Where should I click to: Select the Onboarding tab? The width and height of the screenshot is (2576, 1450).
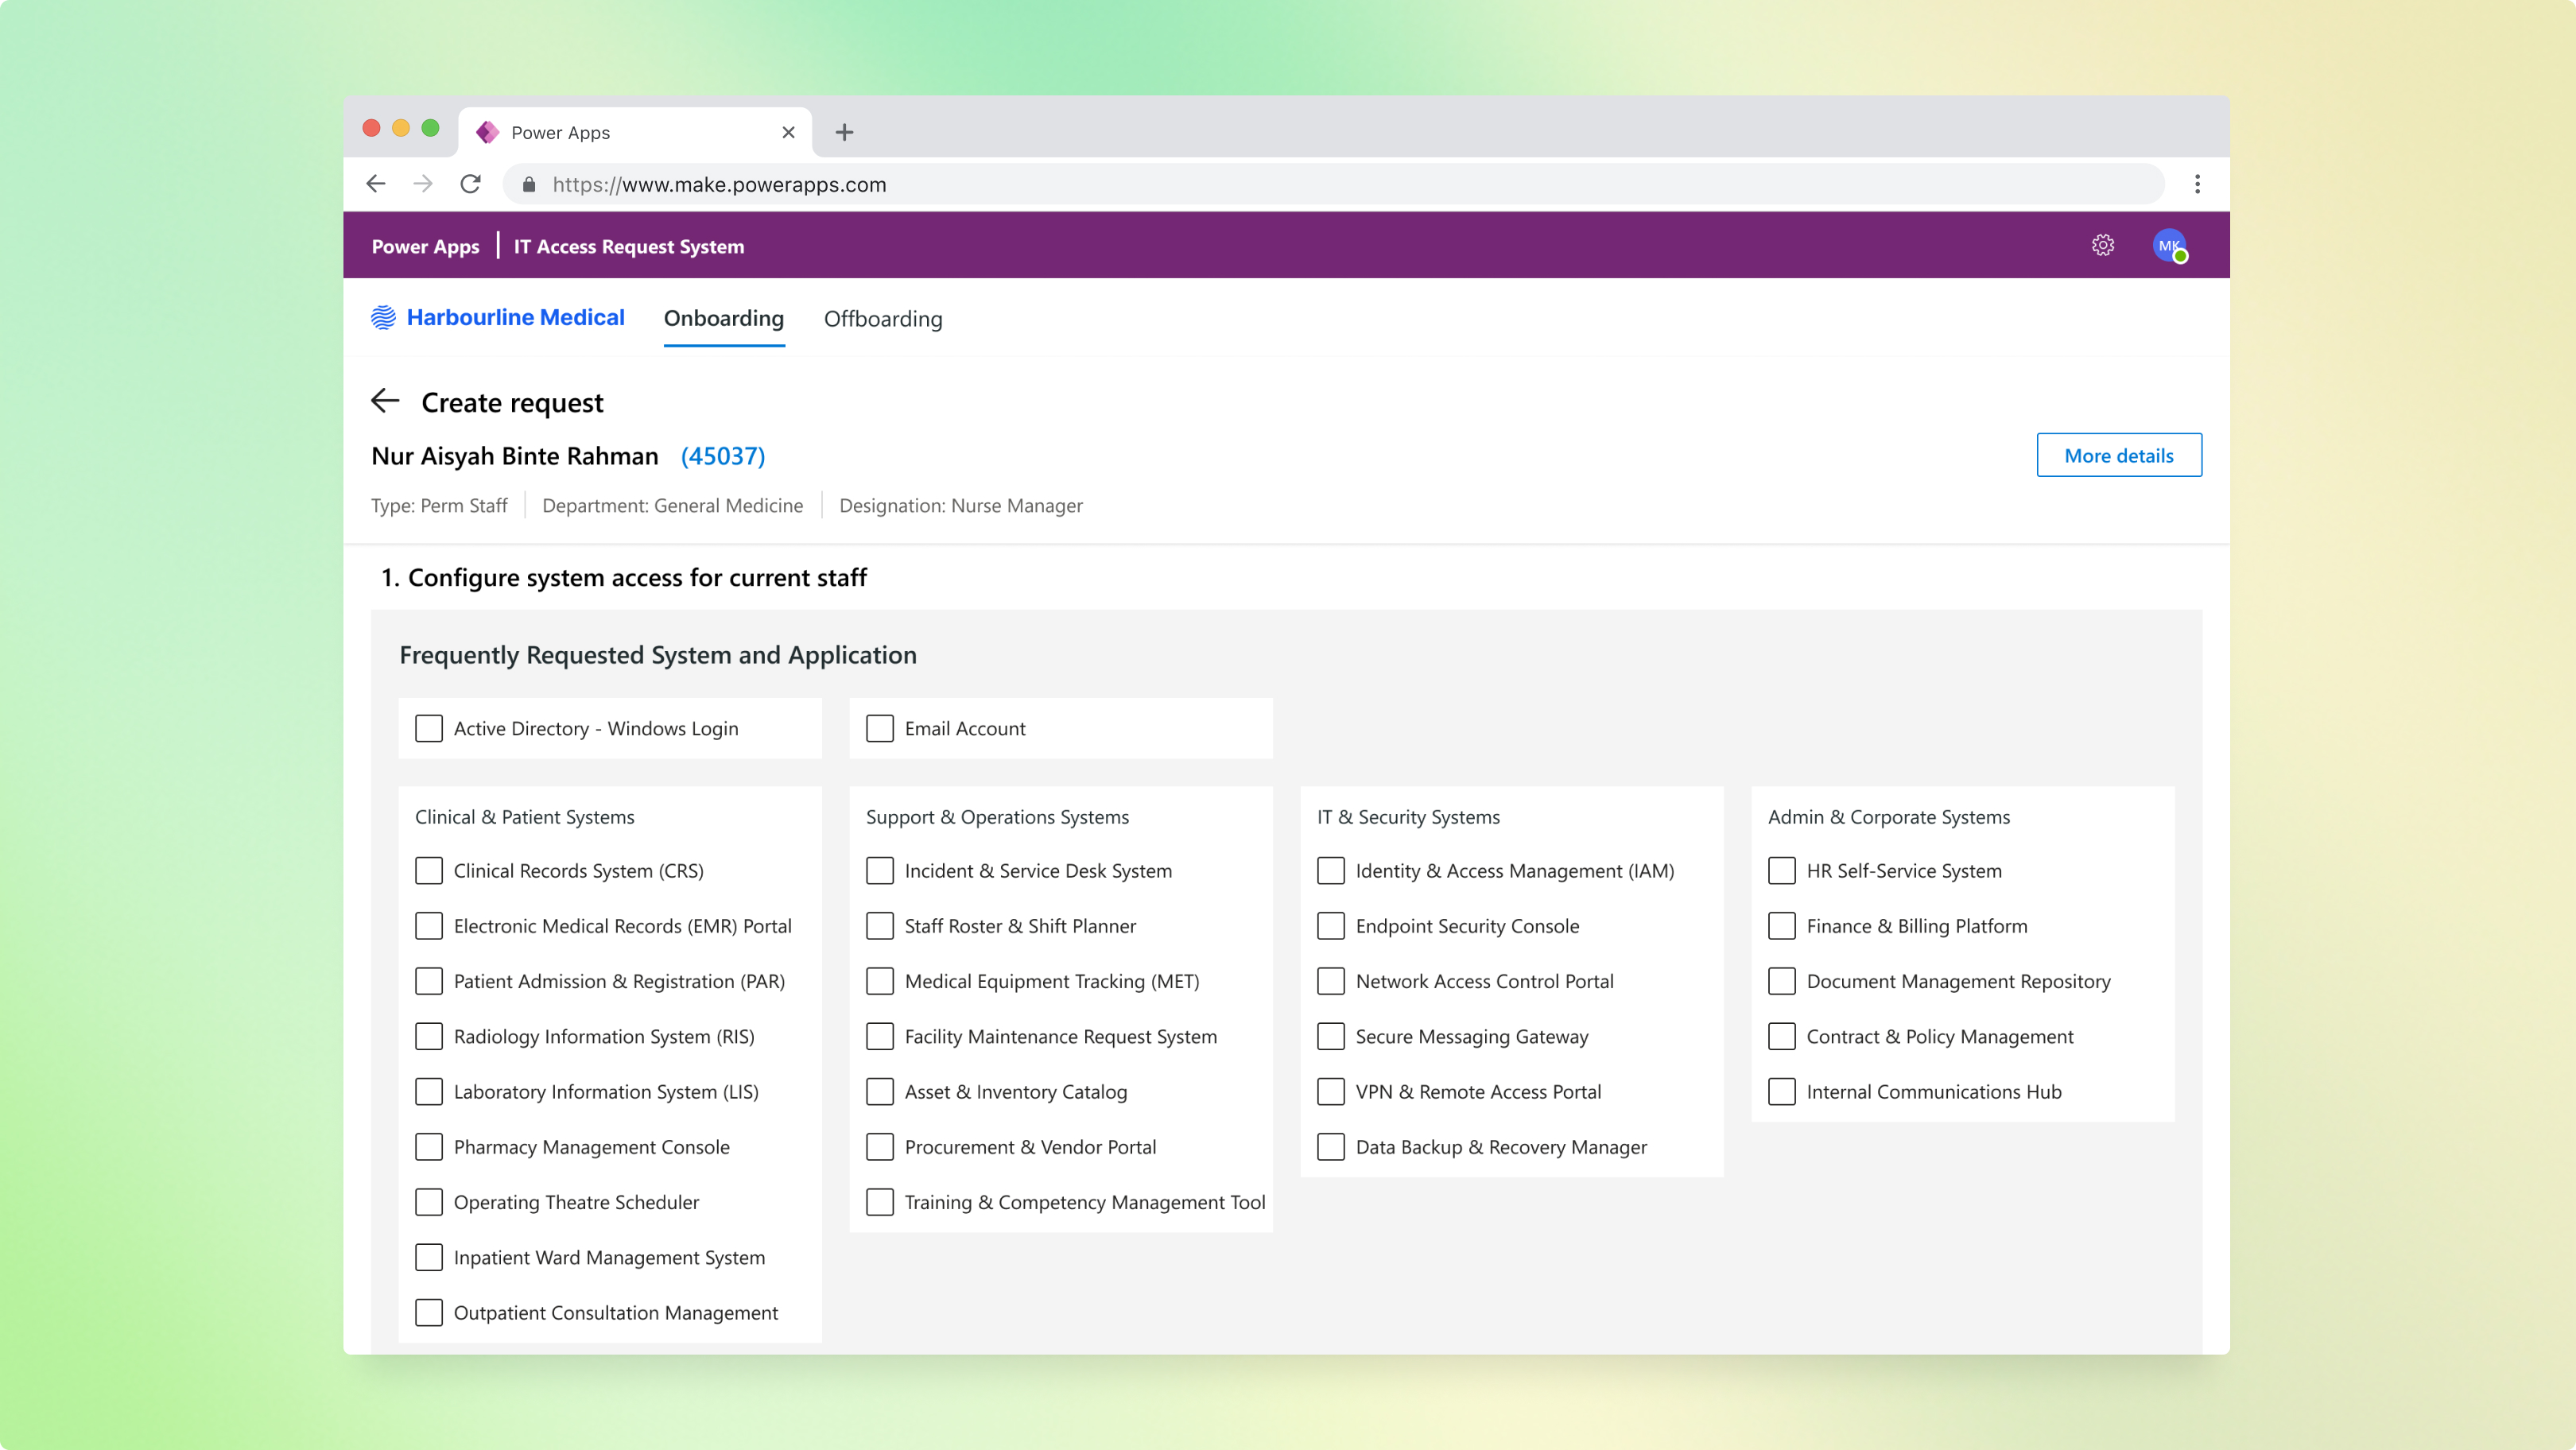(724, 318)
